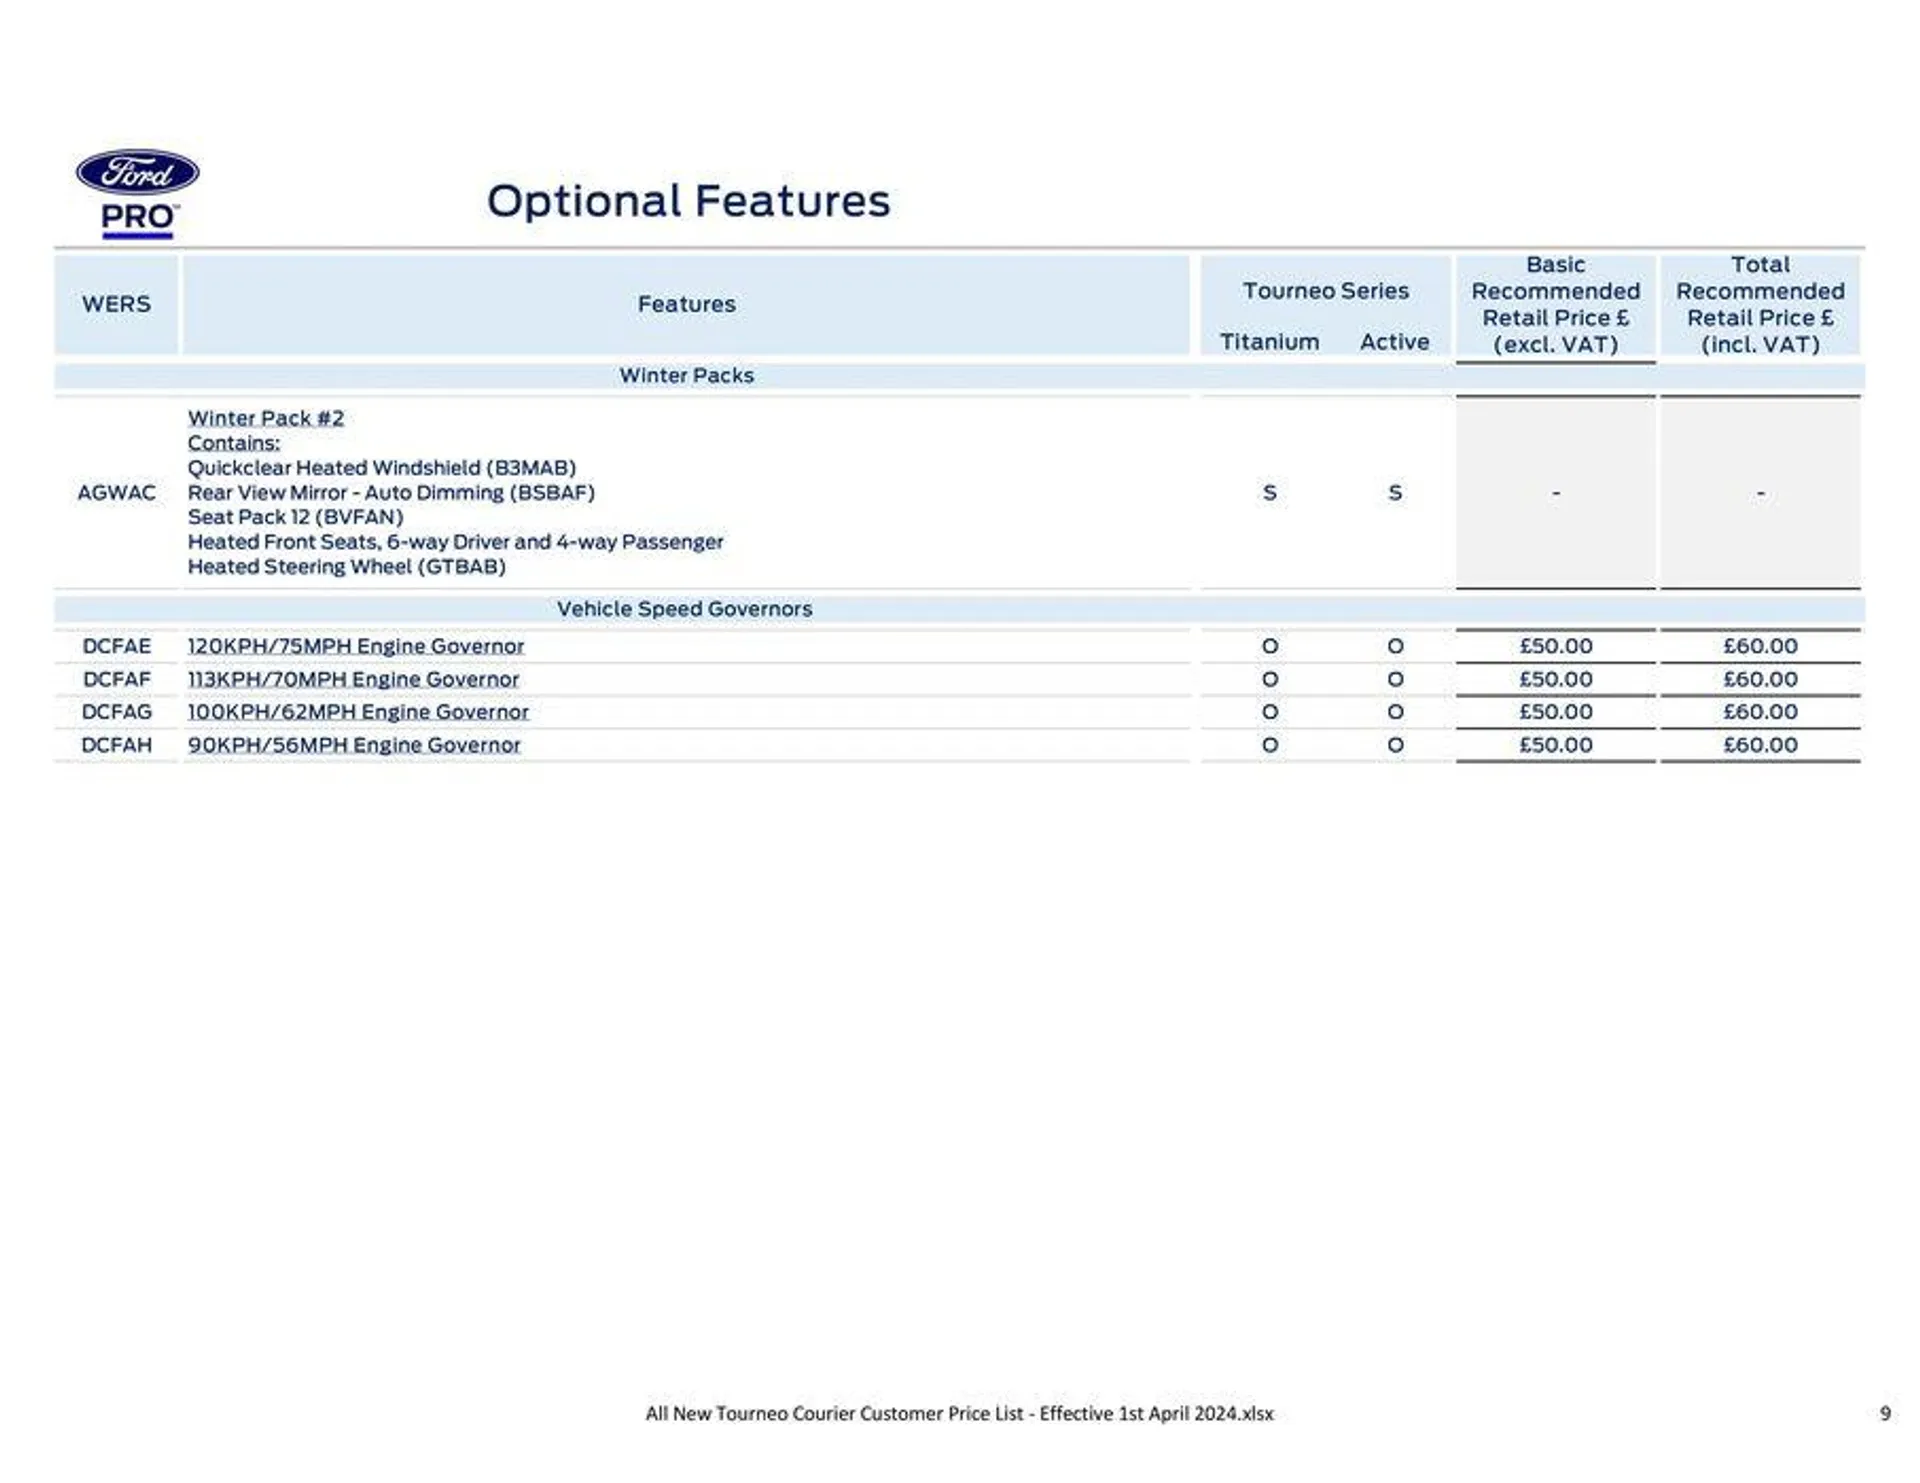
Task: Click Active O value in DCFAH row
Action: (x=1394, y=745)
